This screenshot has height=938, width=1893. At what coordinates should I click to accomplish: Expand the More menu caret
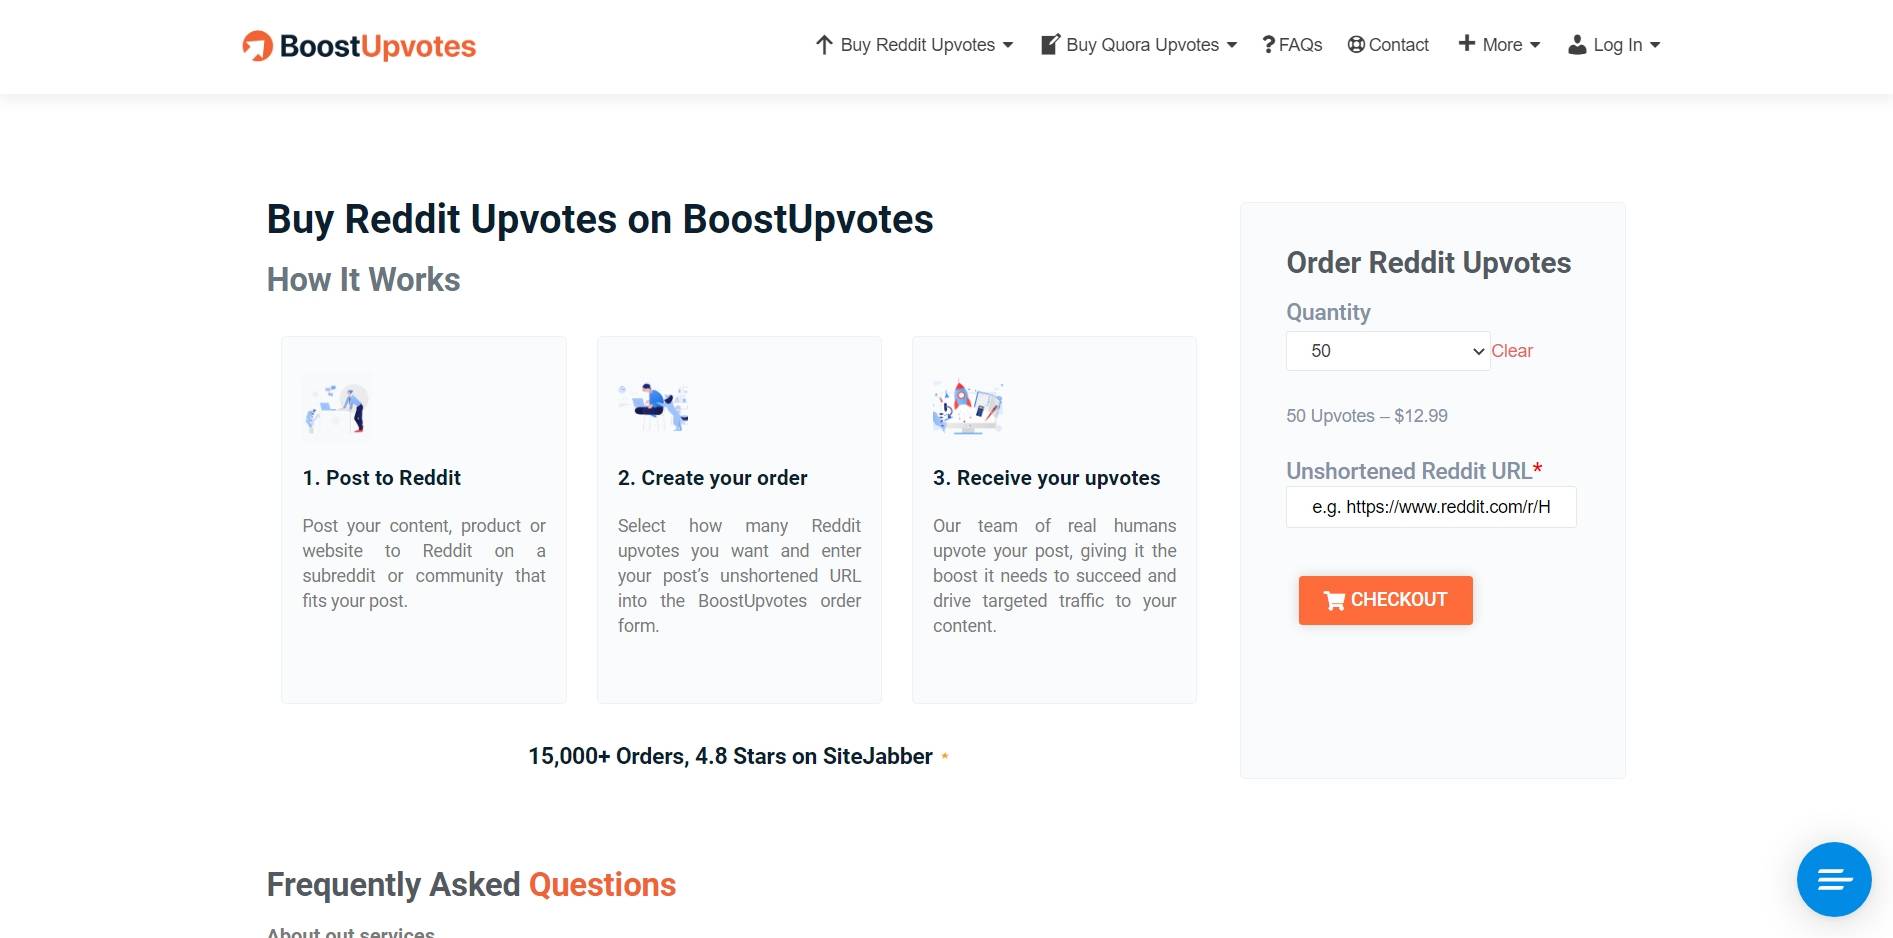1535,45
